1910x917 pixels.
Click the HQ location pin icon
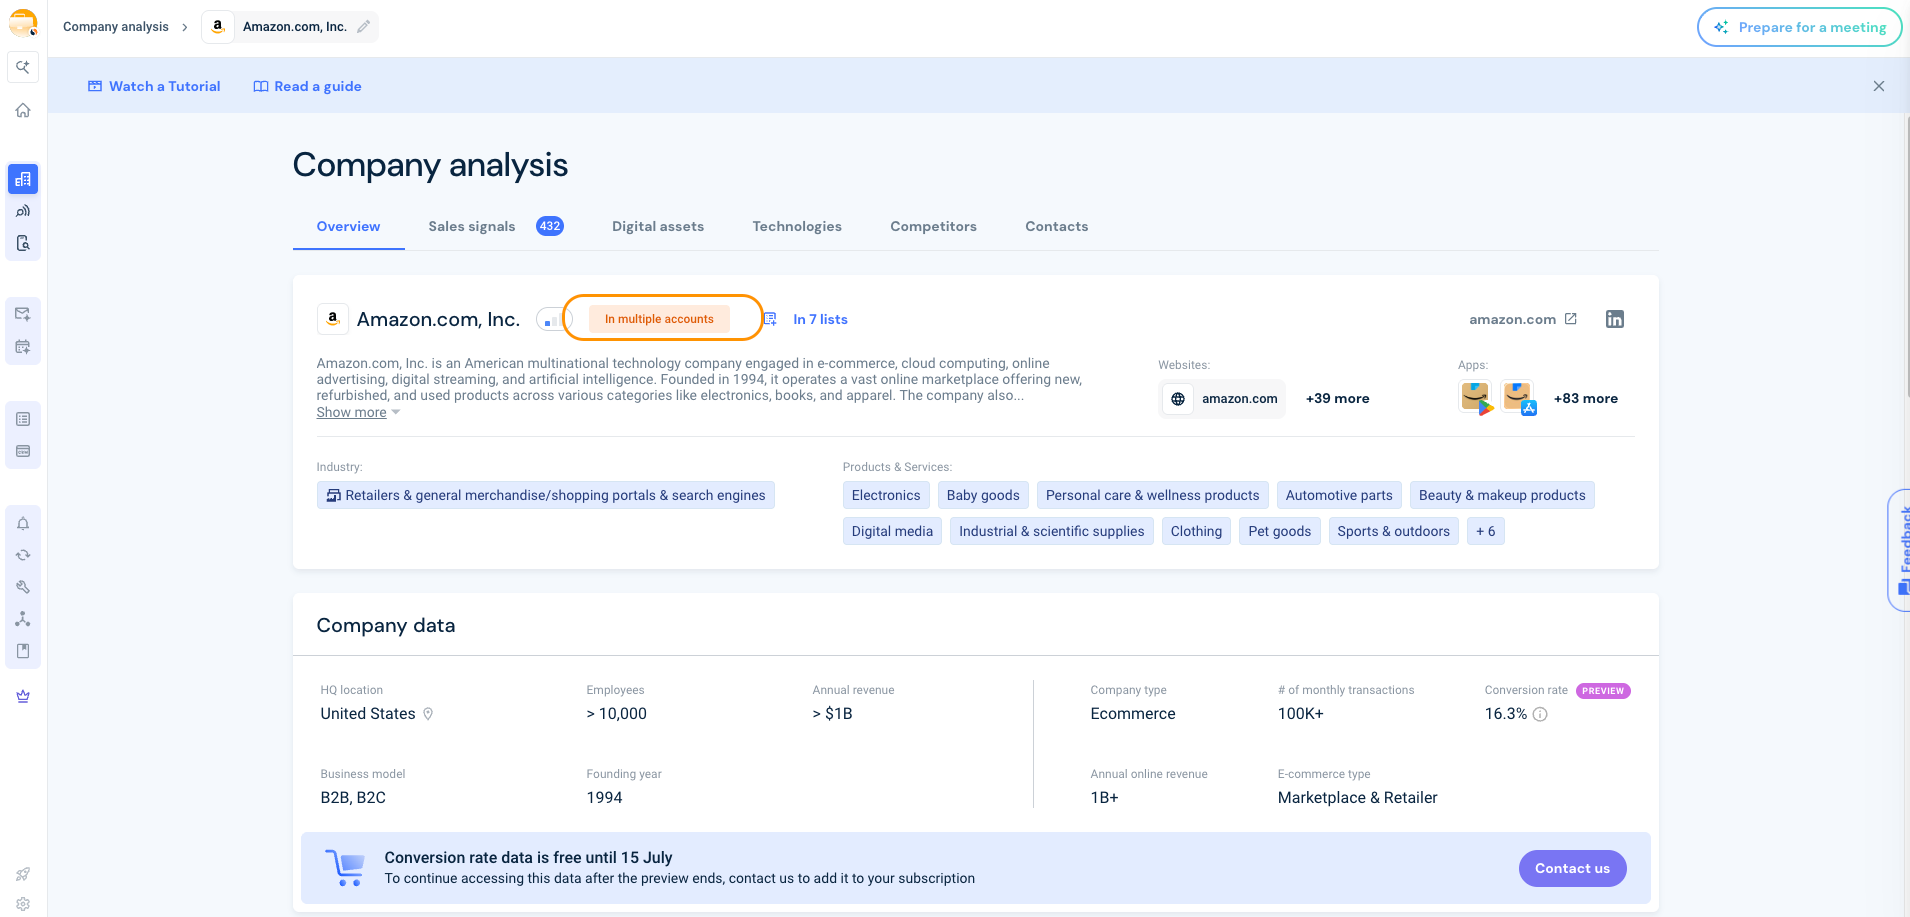428,714
